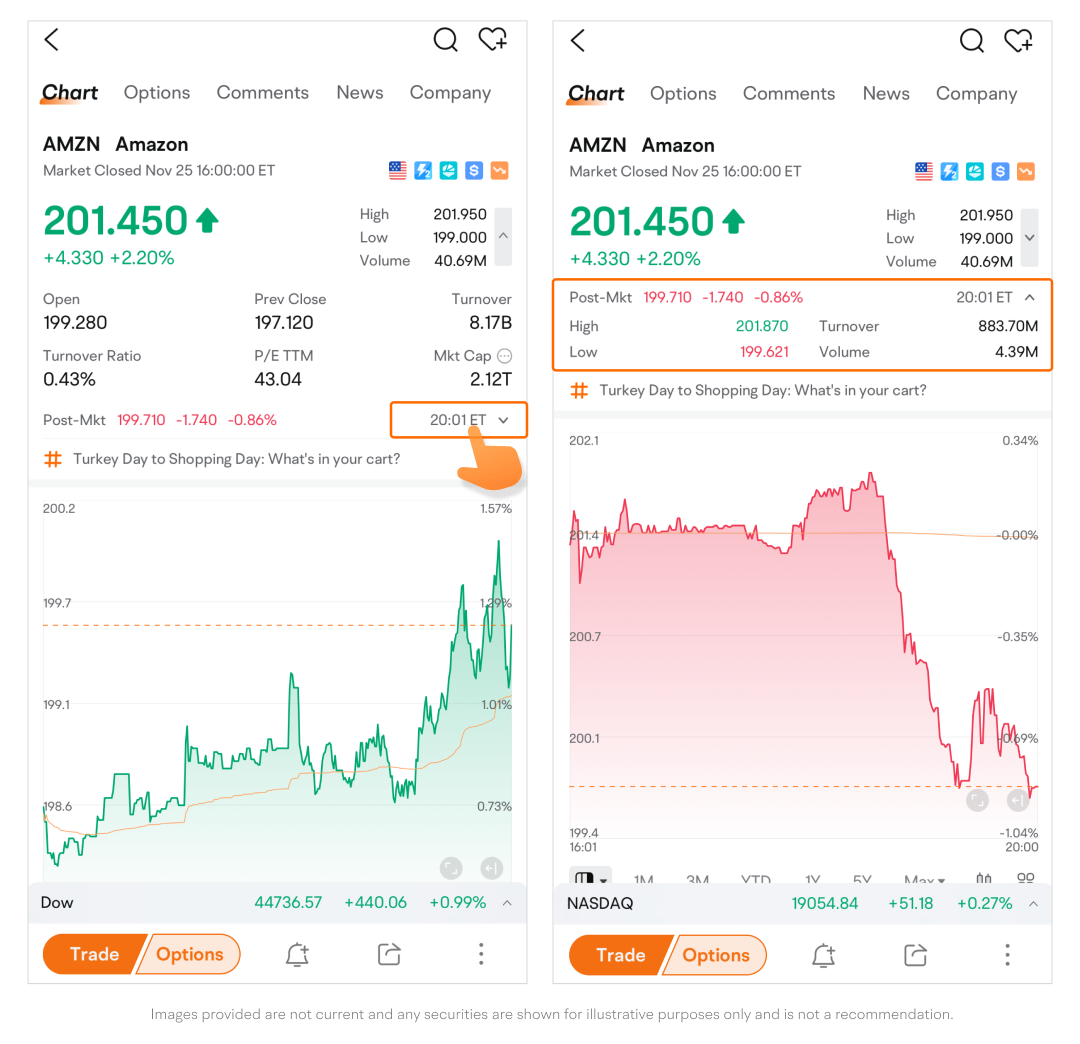Expand post-market details via left 20:01 ET chevron
The width and height of the screenshot is (1080, 1044).
click(x=503, y=421)
